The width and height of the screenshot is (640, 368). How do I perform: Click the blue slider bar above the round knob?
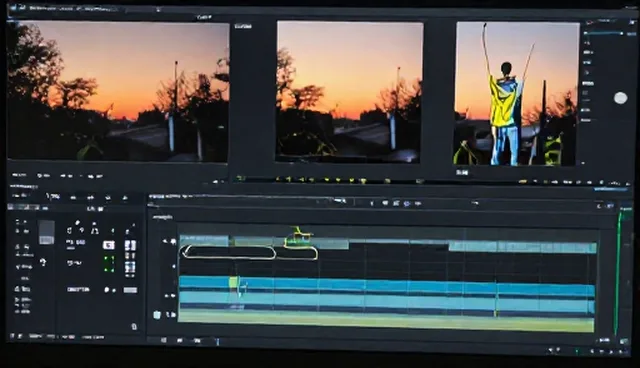[602, 33]
